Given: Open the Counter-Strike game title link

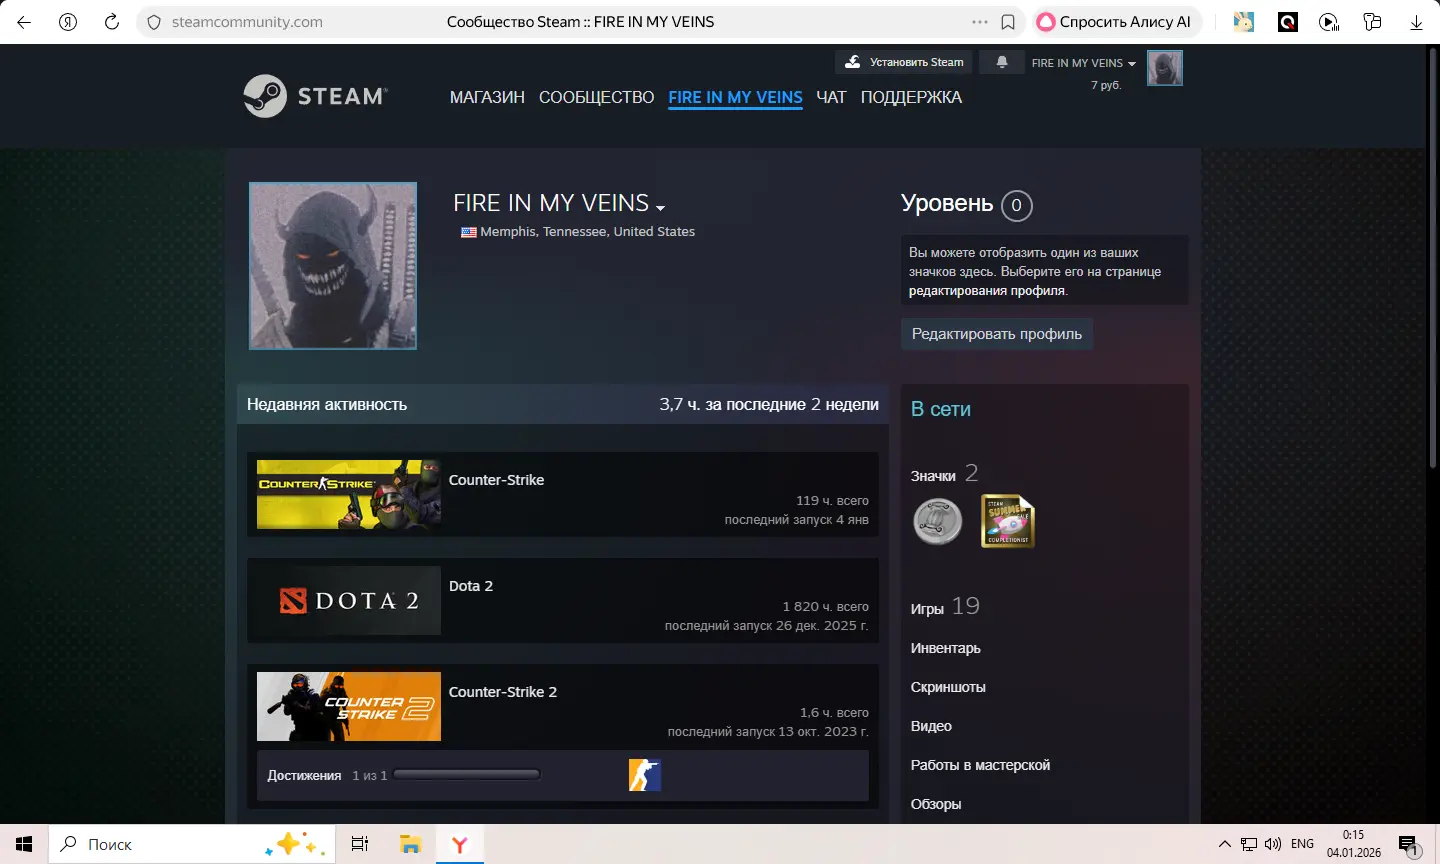Looking at the screenshot, I should tap(496, 480).
